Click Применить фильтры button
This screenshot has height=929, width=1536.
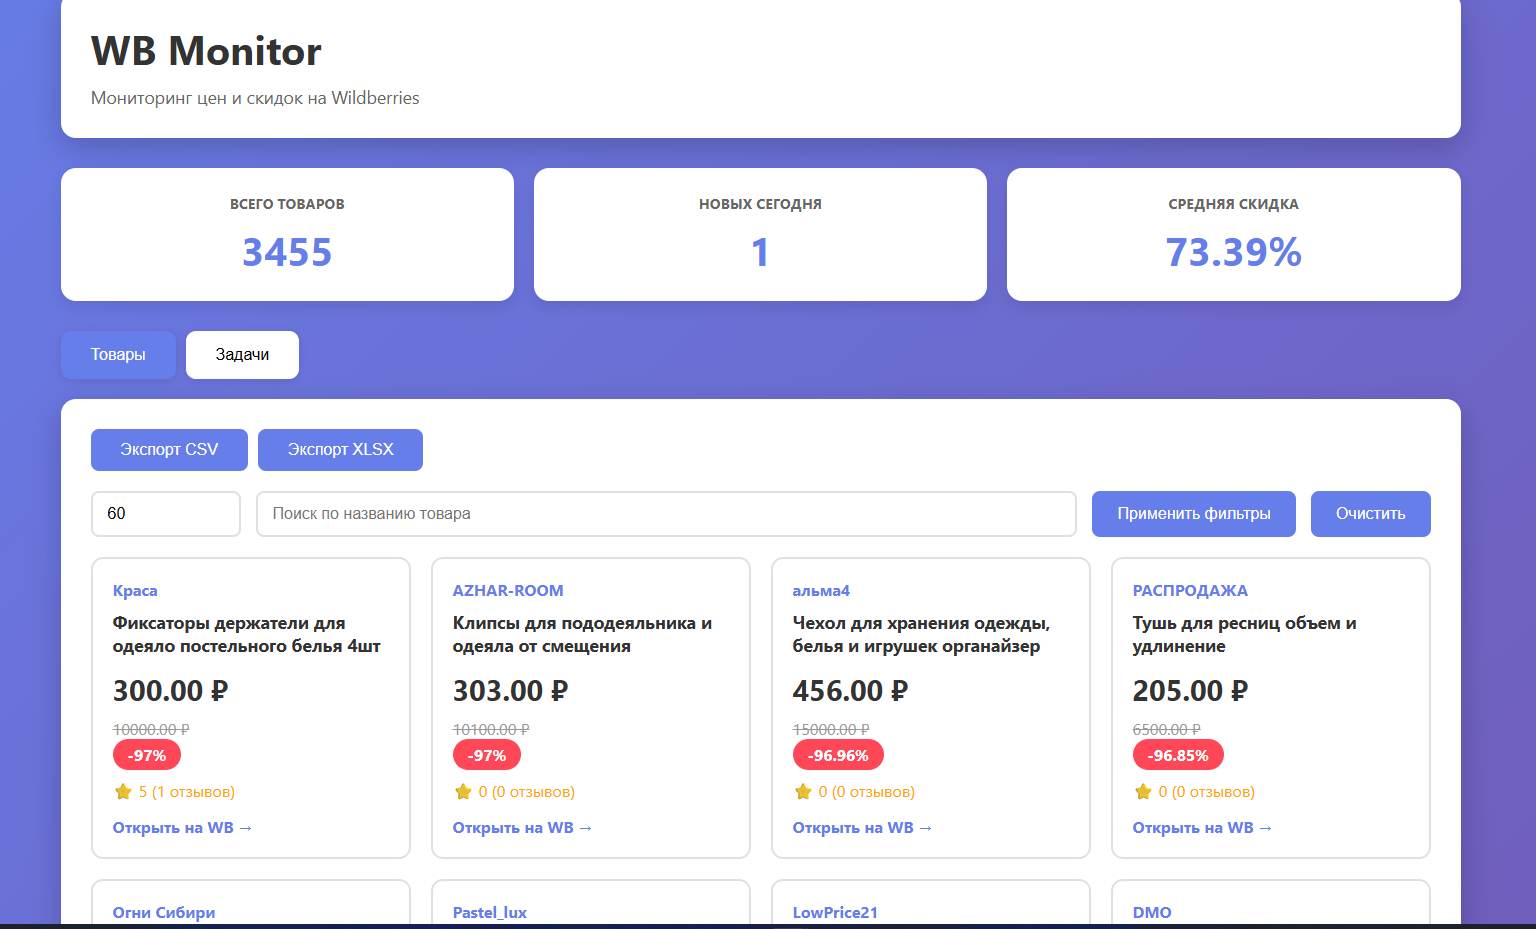click(x=1194, y=514)
